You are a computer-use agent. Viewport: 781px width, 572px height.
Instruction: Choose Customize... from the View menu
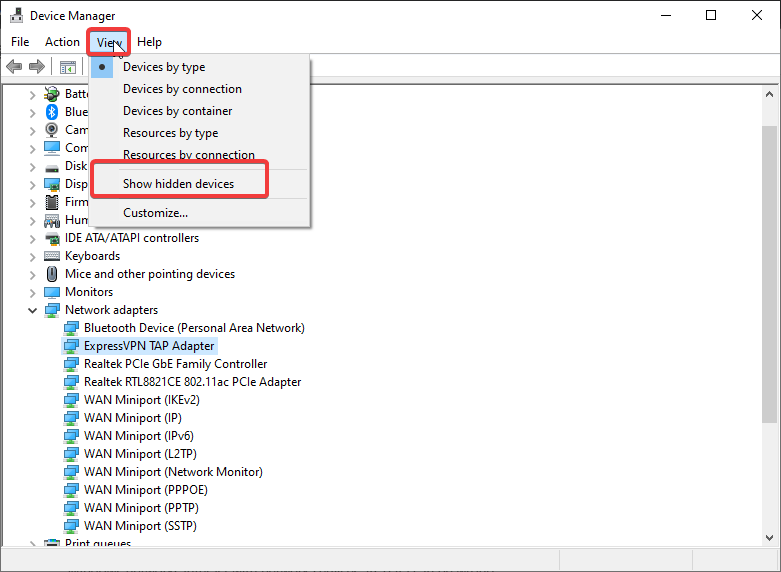pos(200,213)
